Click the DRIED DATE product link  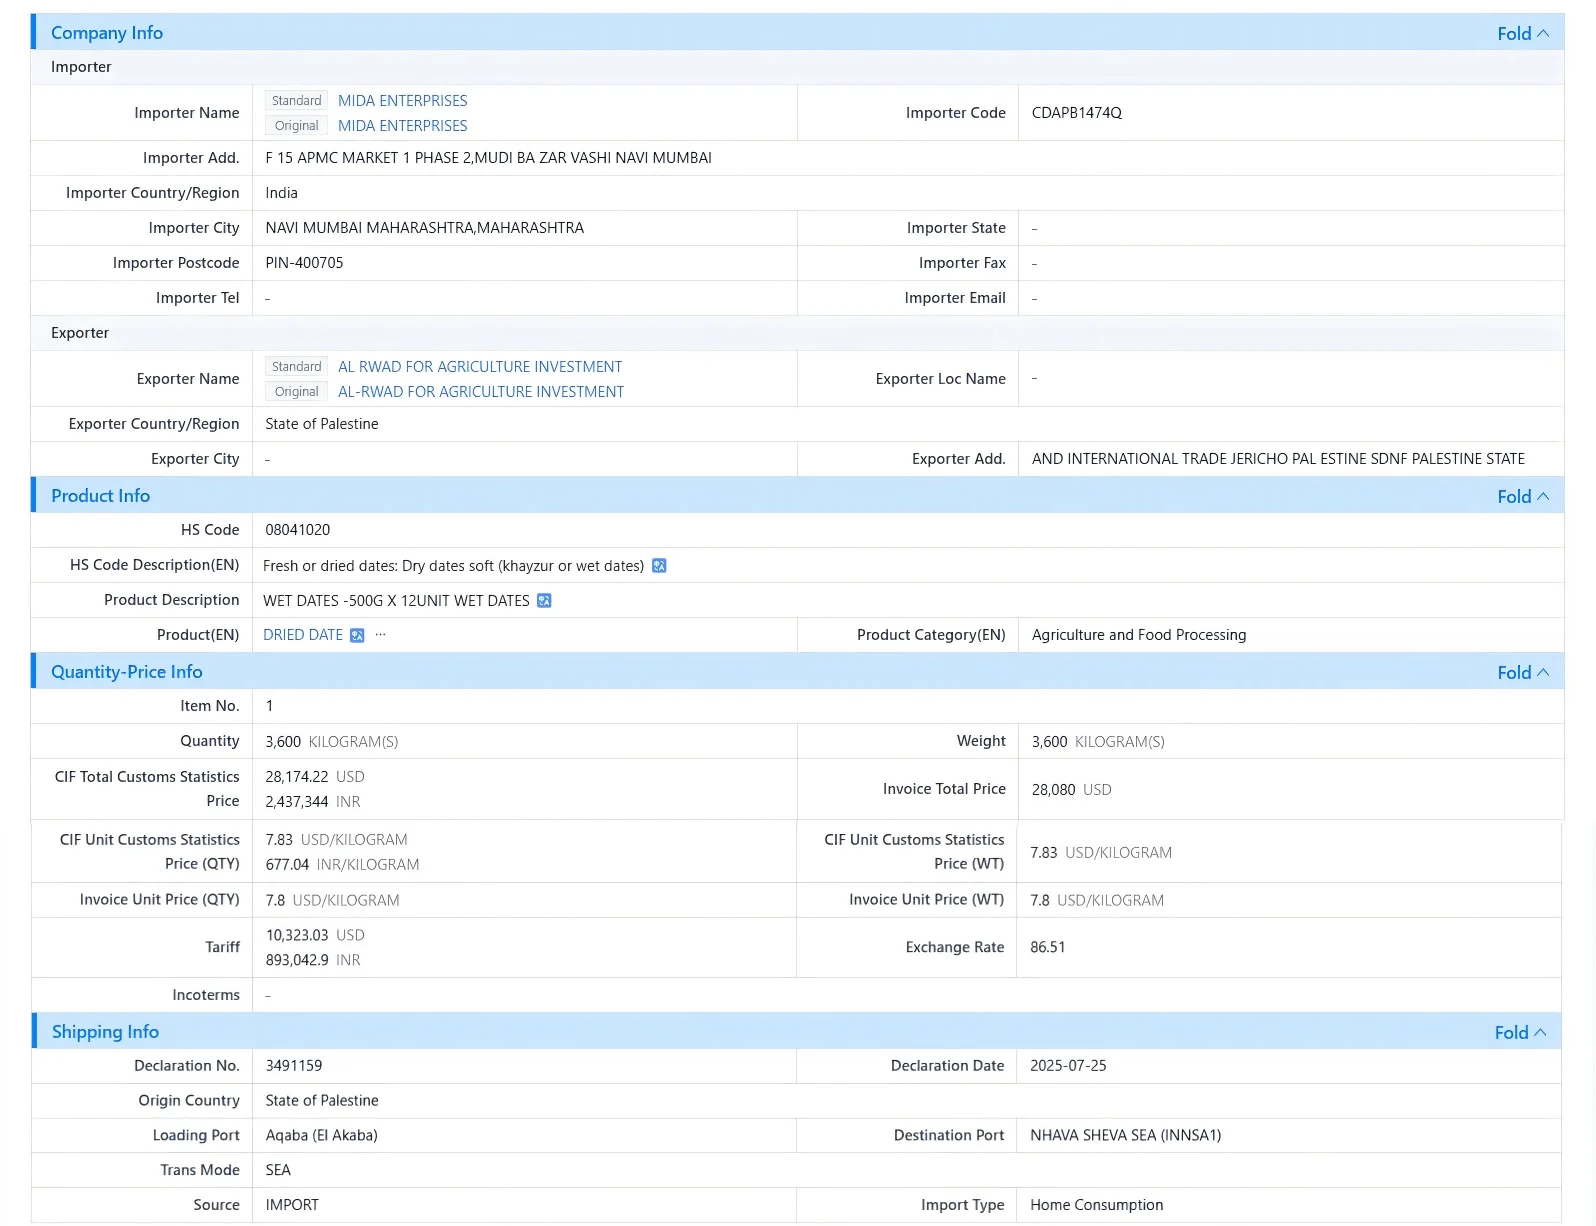(x=303, y=635)
